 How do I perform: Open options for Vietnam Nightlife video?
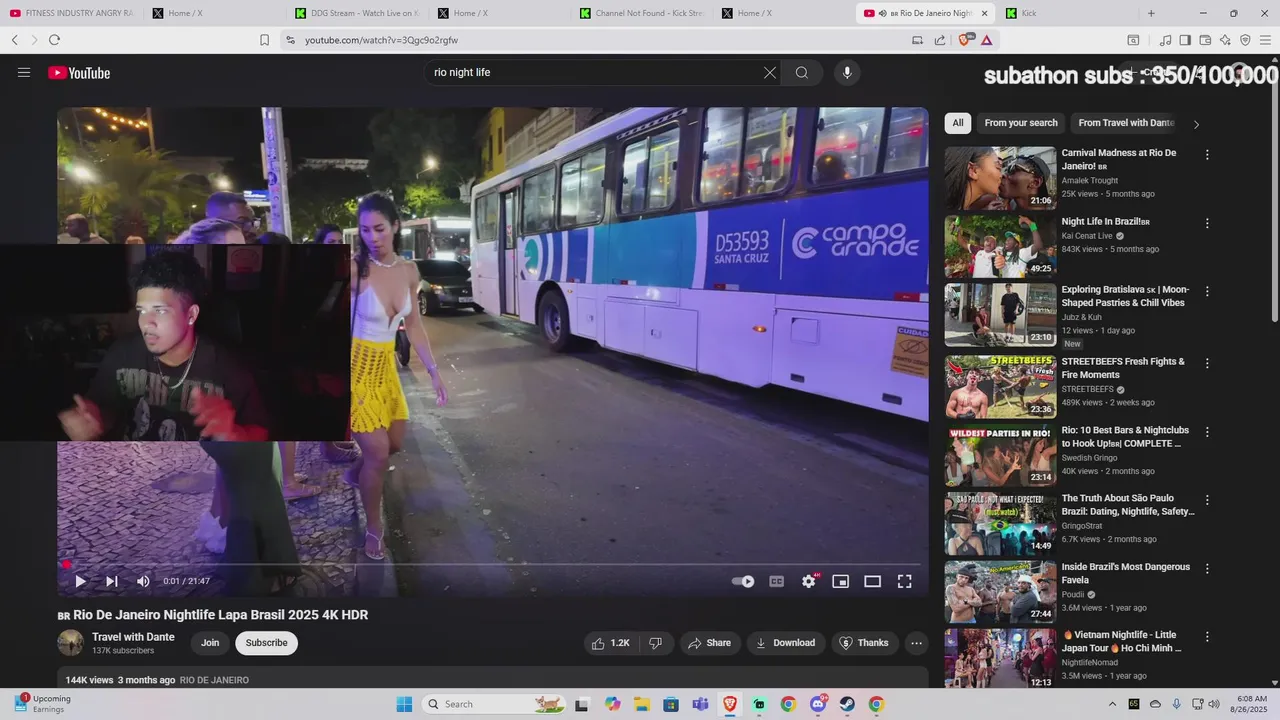click(x=1207, y=636)
